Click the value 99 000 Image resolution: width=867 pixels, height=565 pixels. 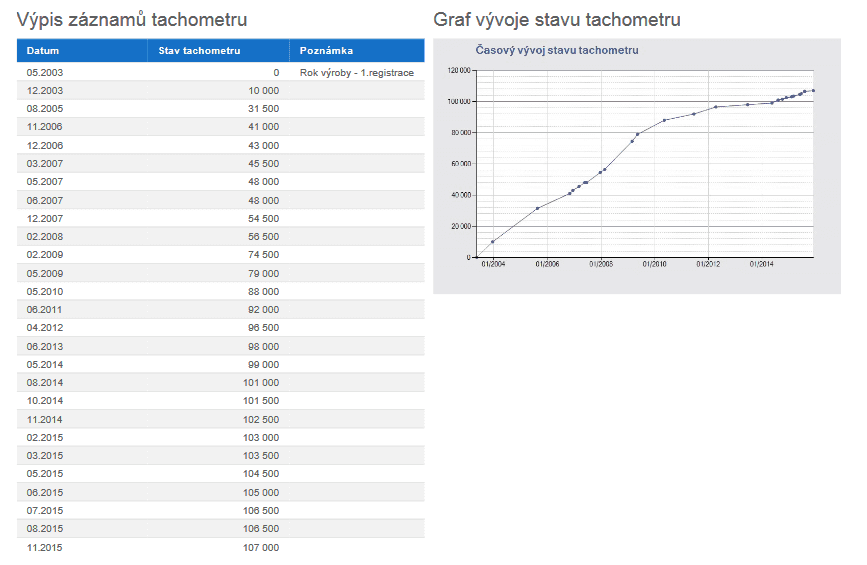tap(263, 365)
